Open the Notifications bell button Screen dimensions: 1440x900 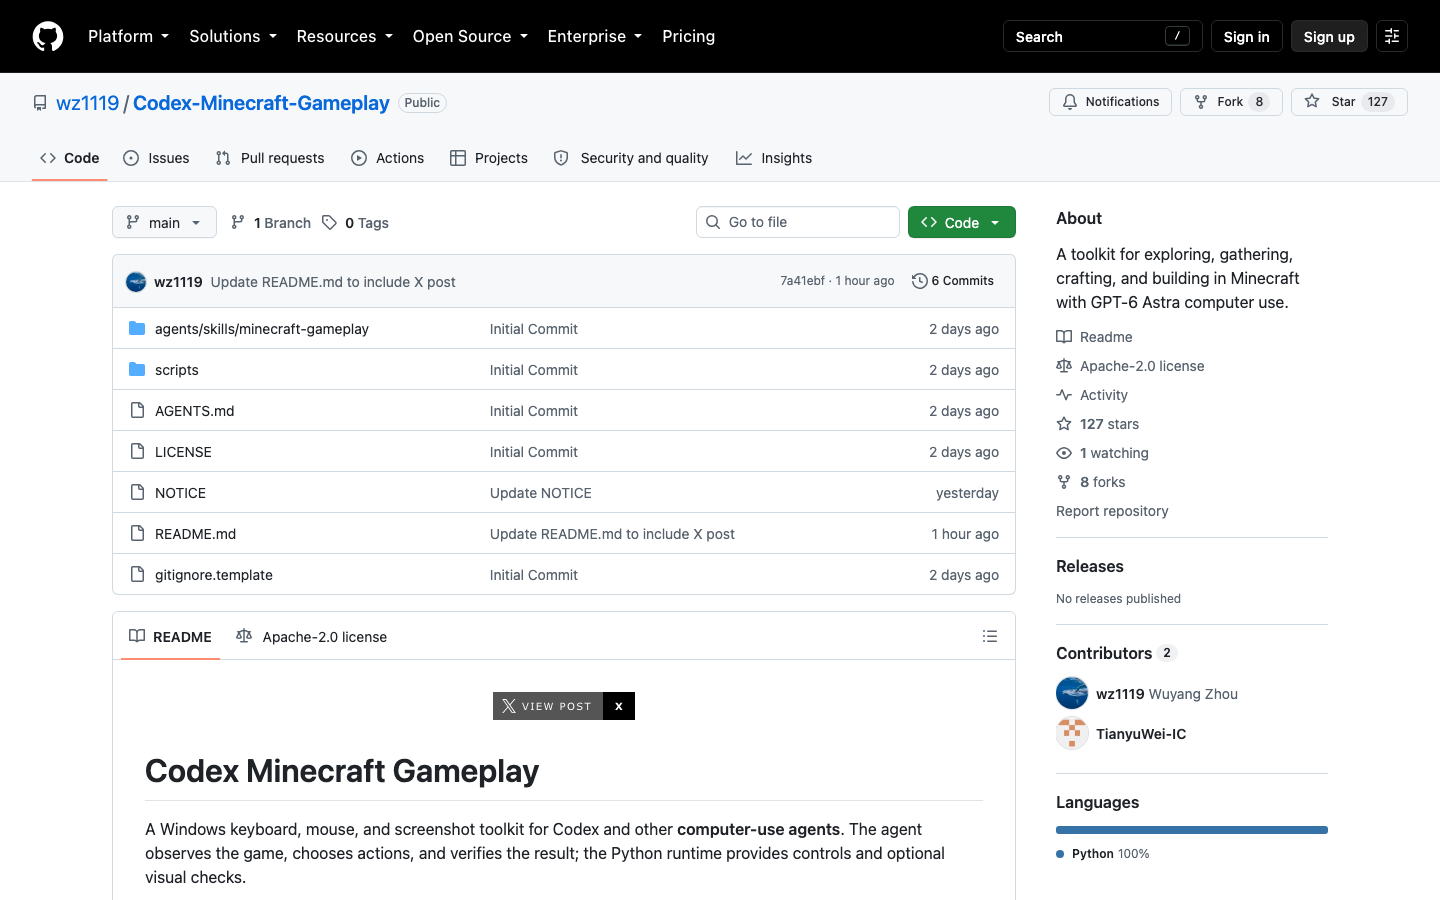[1110, 102]
